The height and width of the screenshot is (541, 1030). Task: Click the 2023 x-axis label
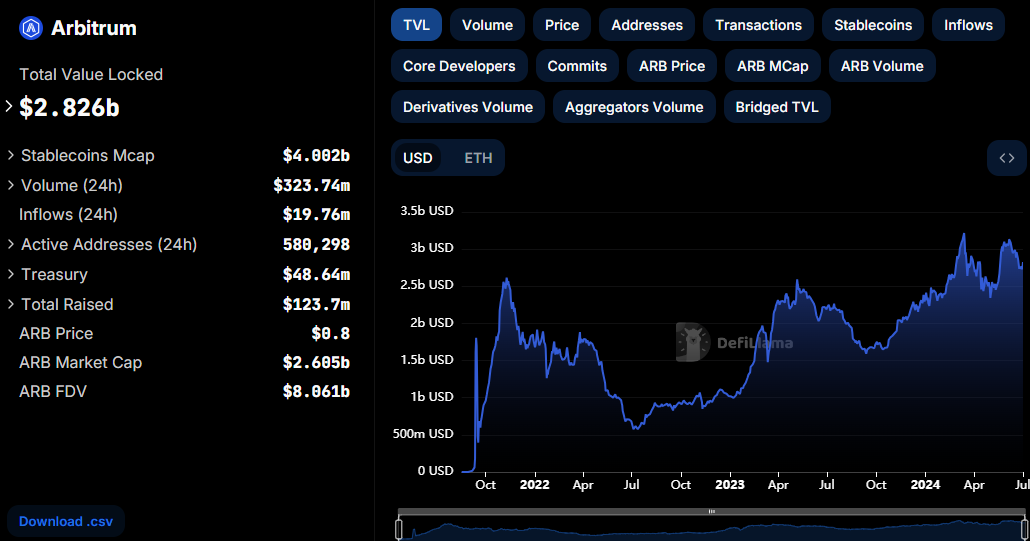click(729, 485)
